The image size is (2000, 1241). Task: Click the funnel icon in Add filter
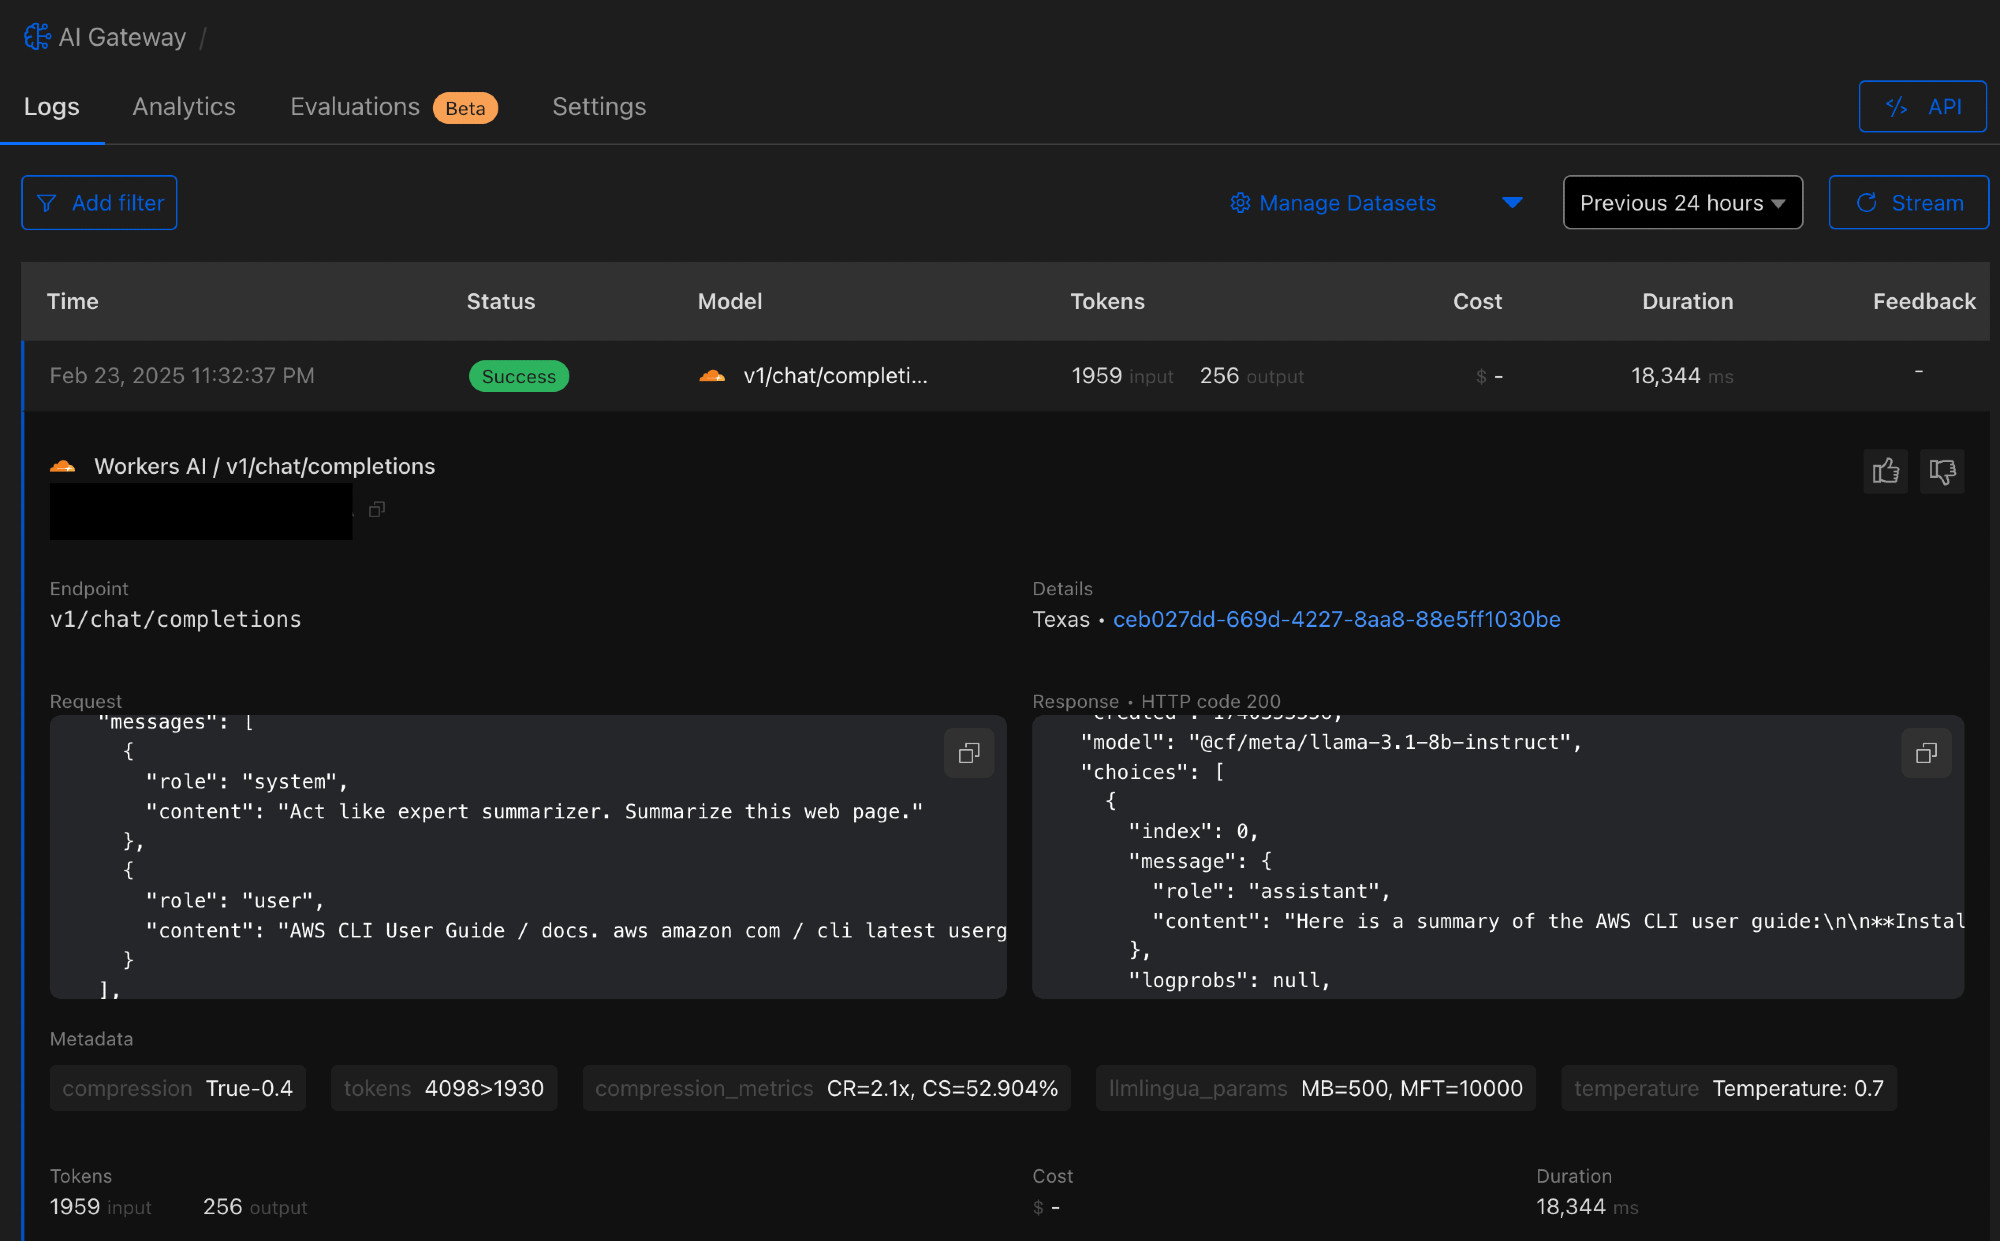point(46,203)
